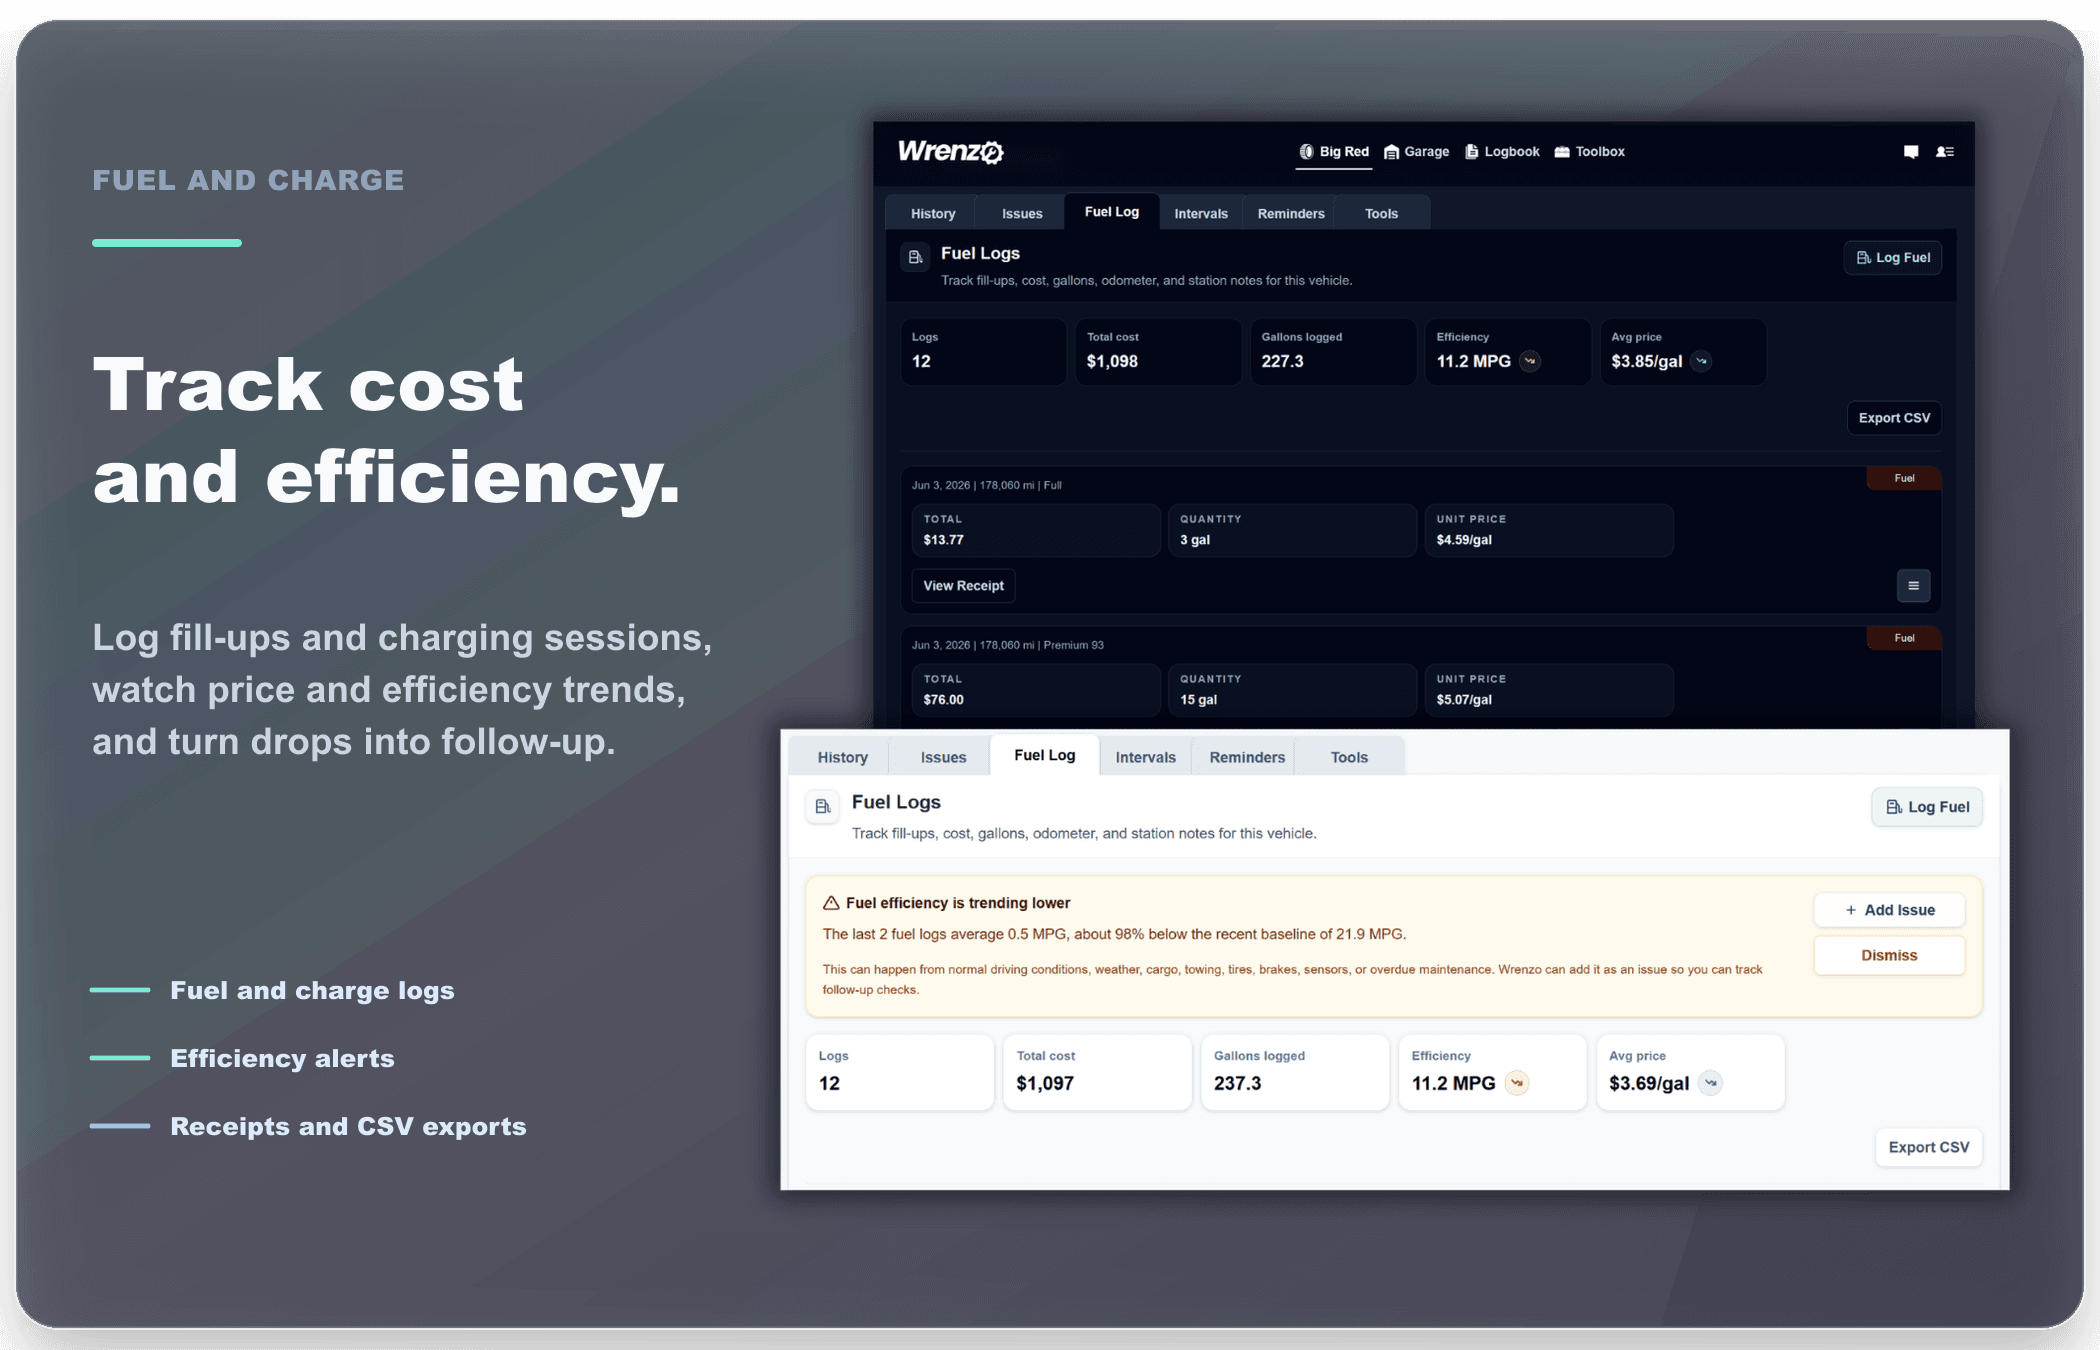This screenshot has width=2100, height=1350.
Task: Click Log Fuel button in light window
Action: pos(1927,807)
